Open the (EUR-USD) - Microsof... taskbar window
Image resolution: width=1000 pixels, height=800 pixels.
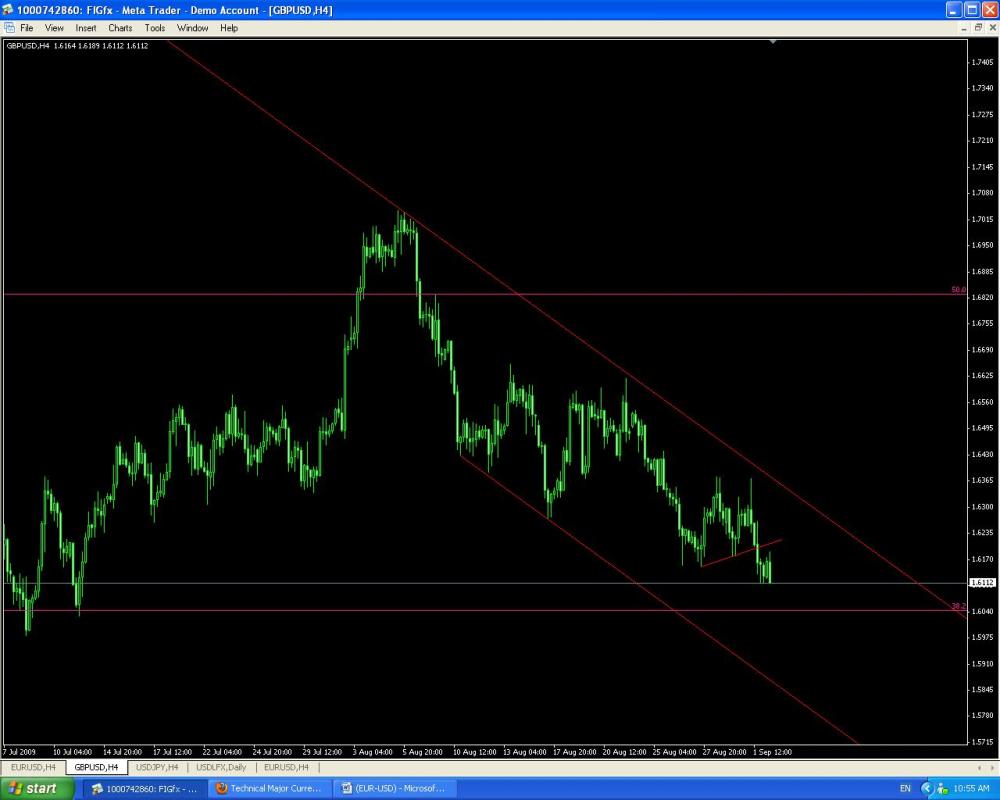tap(395, 789)
